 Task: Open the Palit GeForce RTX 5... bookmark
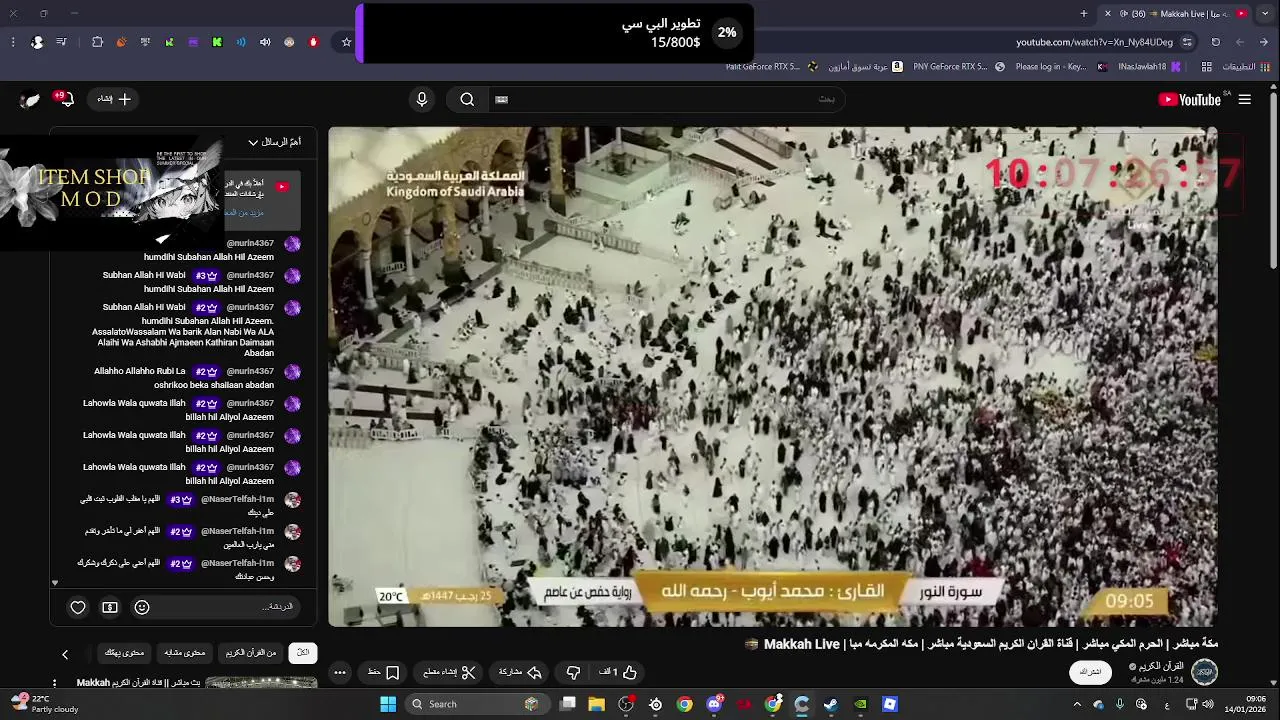(771, 67)
